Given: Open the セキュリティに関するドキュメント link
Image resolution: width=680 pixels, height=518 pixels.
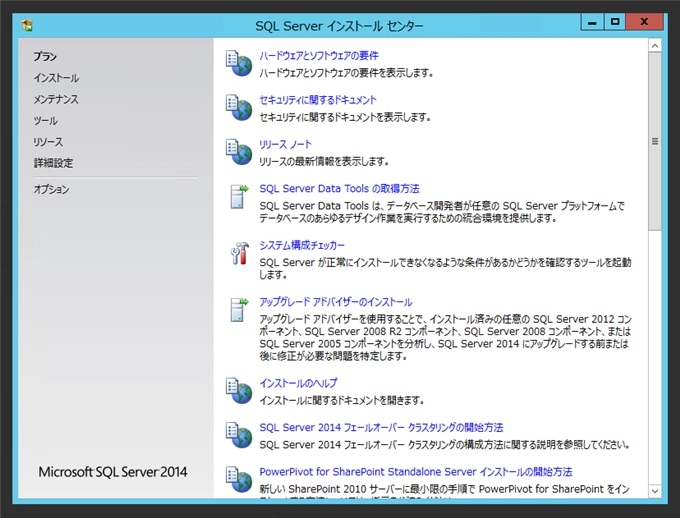Looking at the screenshot, I should click(318, 100).
